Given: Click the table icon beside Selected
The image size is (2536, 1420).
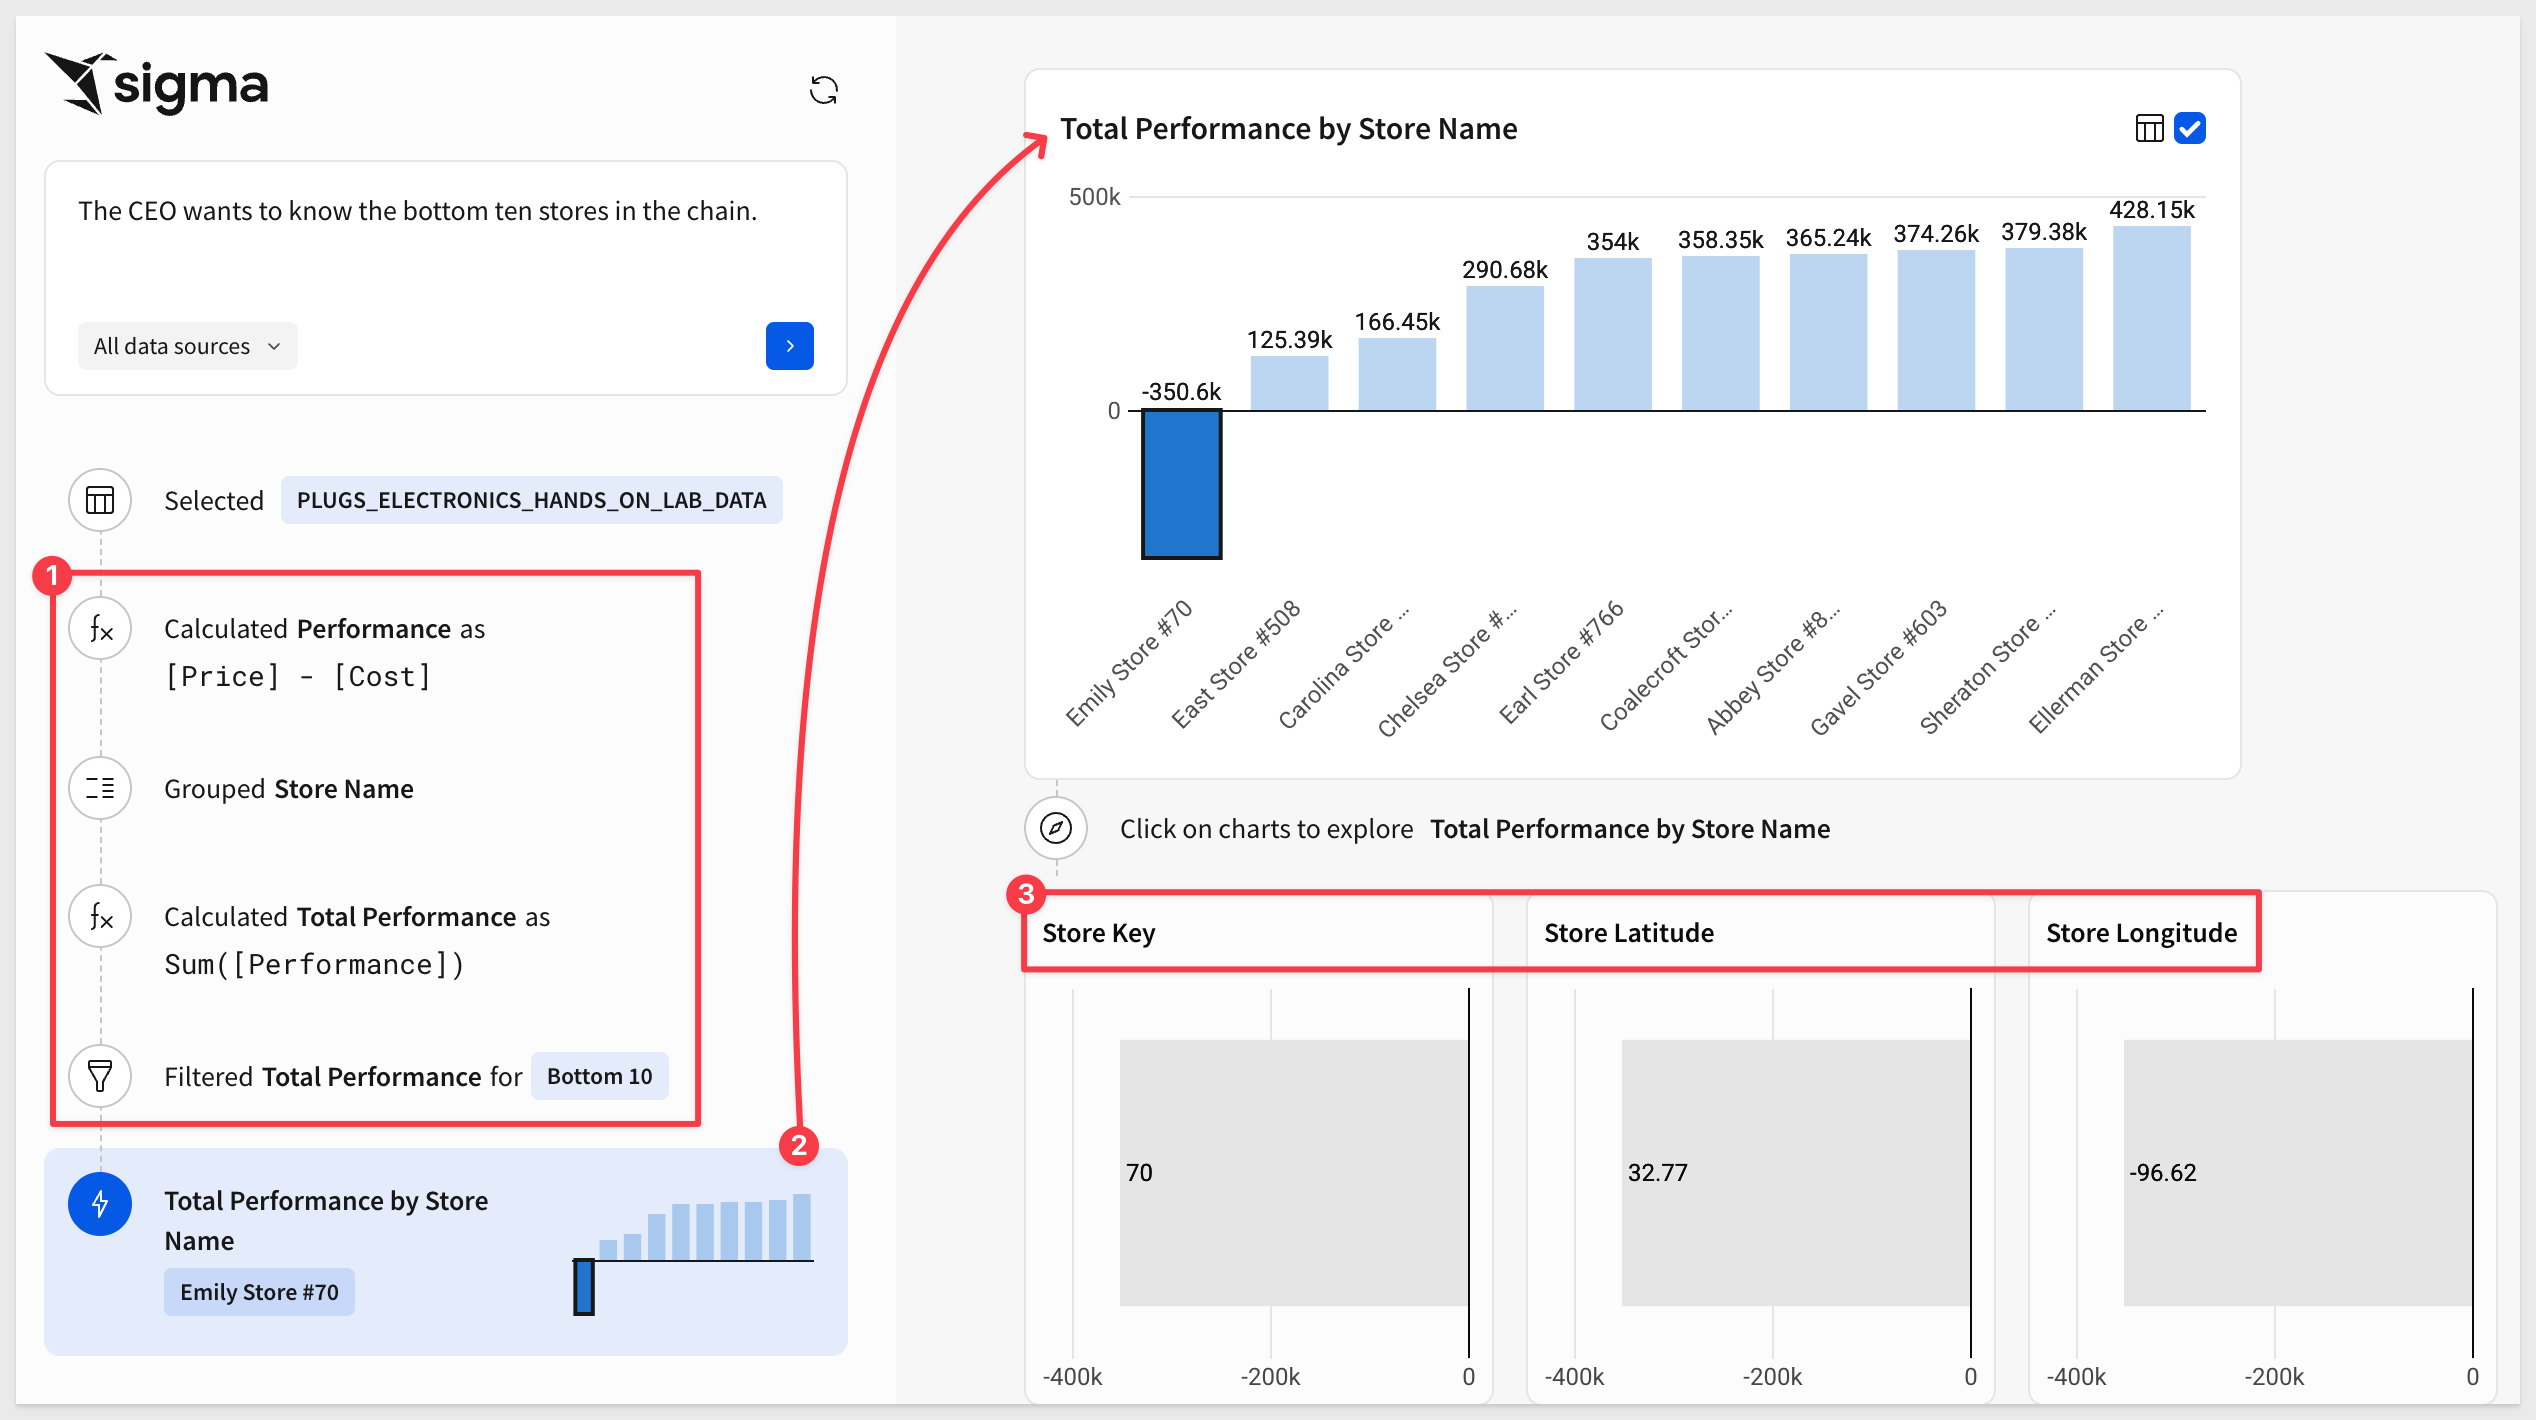Looking at the screenshot, I should [x=100, y=500].
